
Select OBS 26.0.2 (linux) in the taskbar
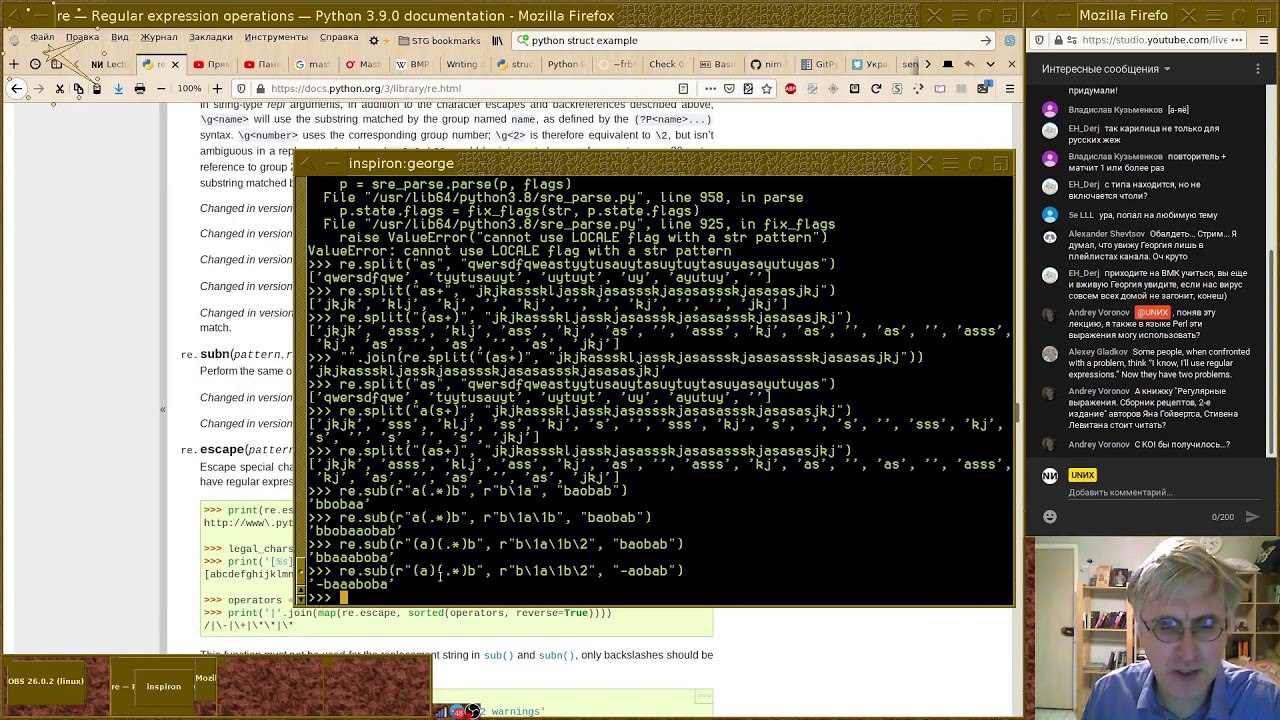[46, 681]
